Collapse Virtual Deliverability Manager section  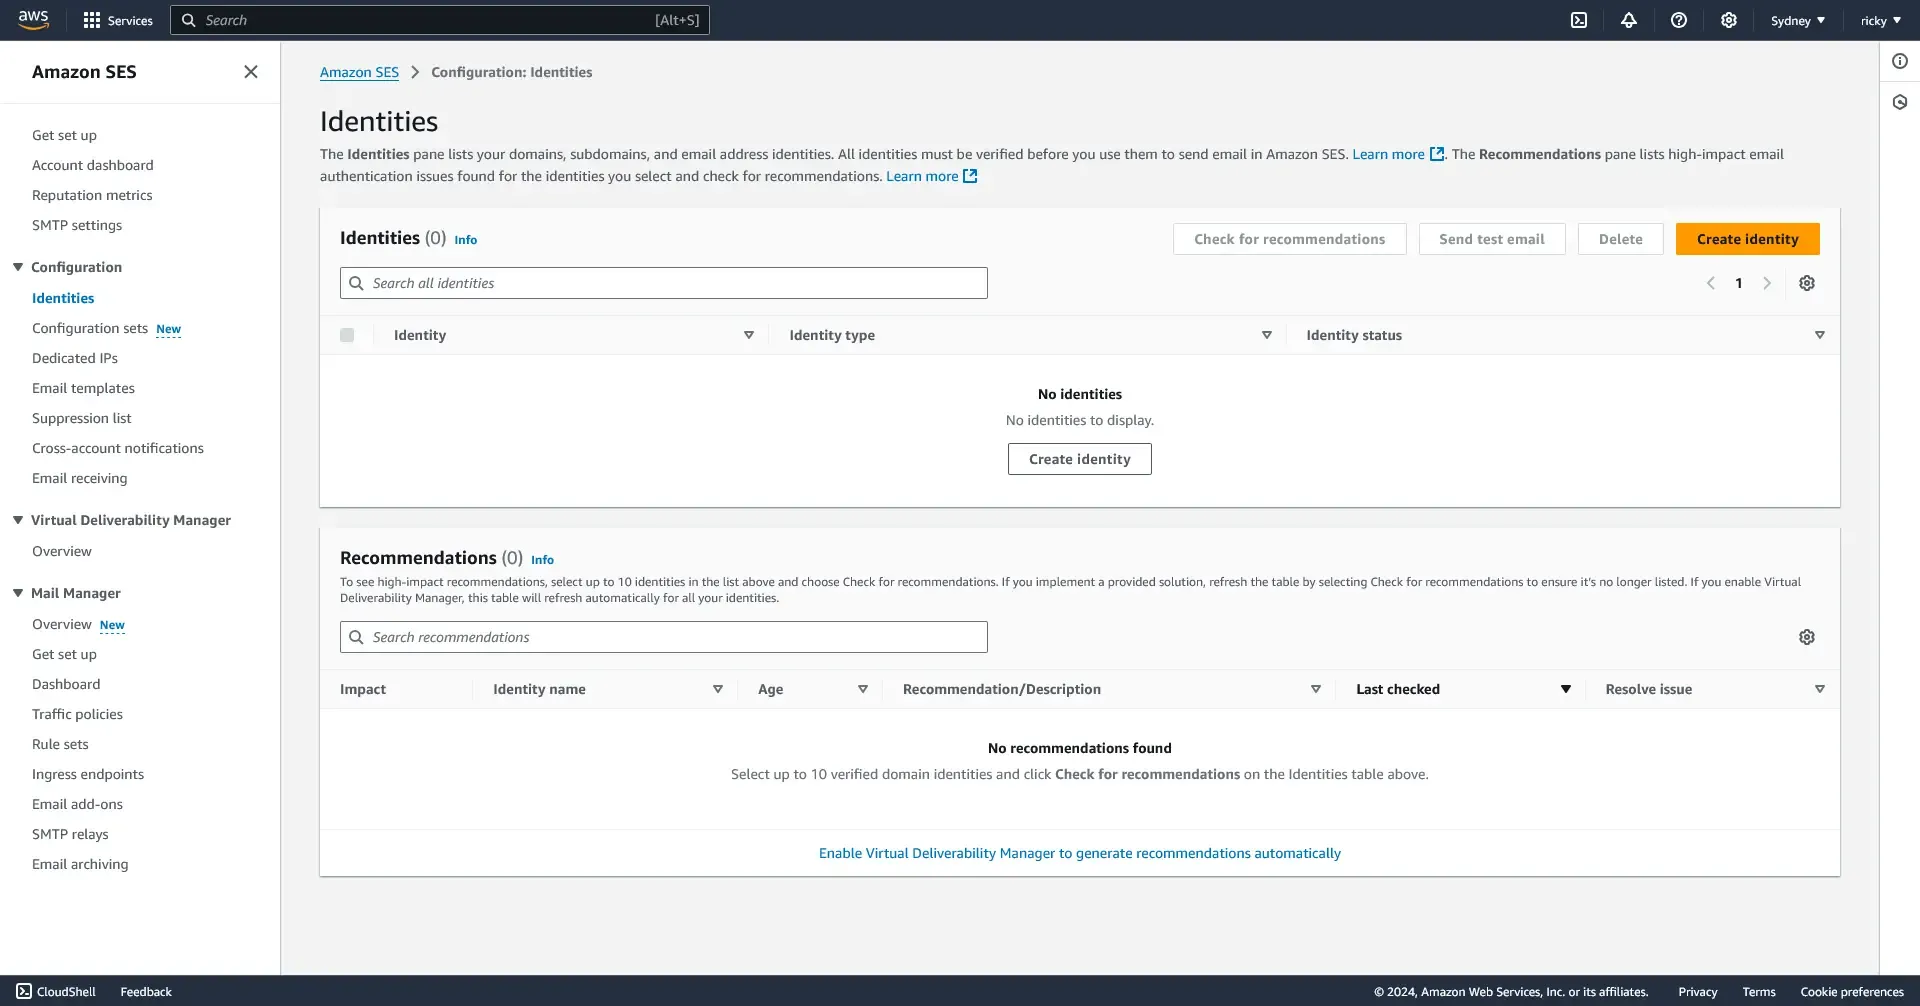(x=18, y=520)
